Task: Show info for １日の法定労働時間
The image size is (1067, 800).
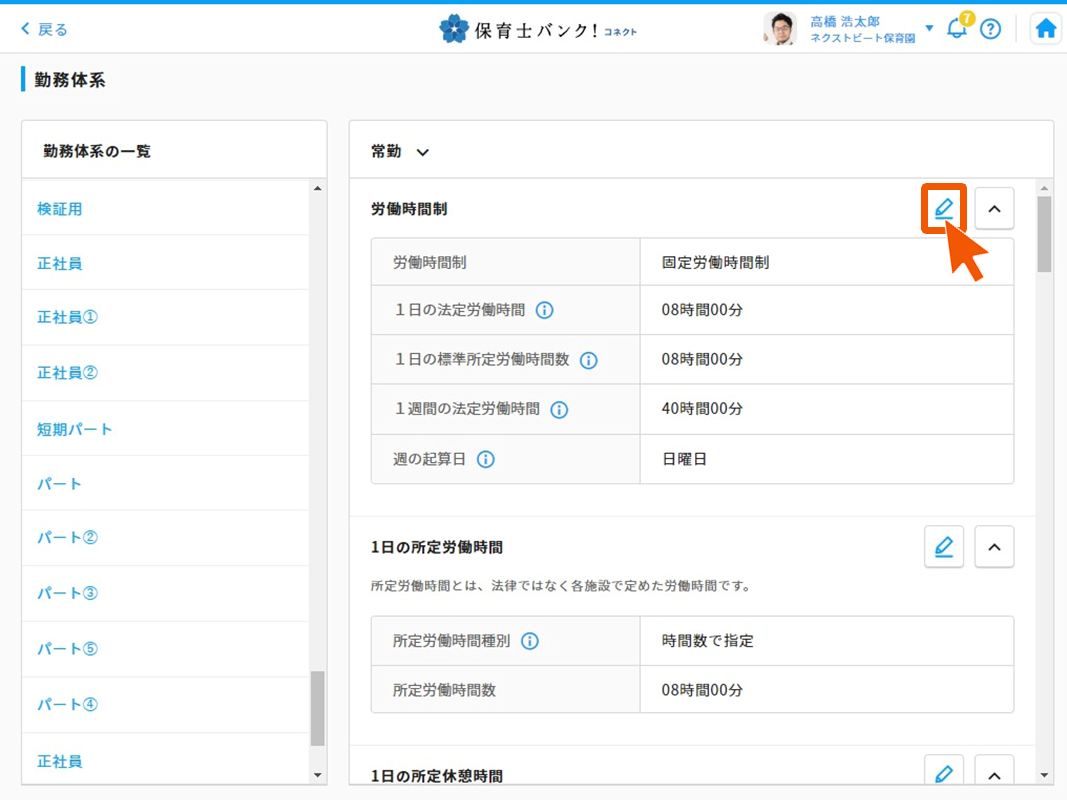Action: click(545, 310)
